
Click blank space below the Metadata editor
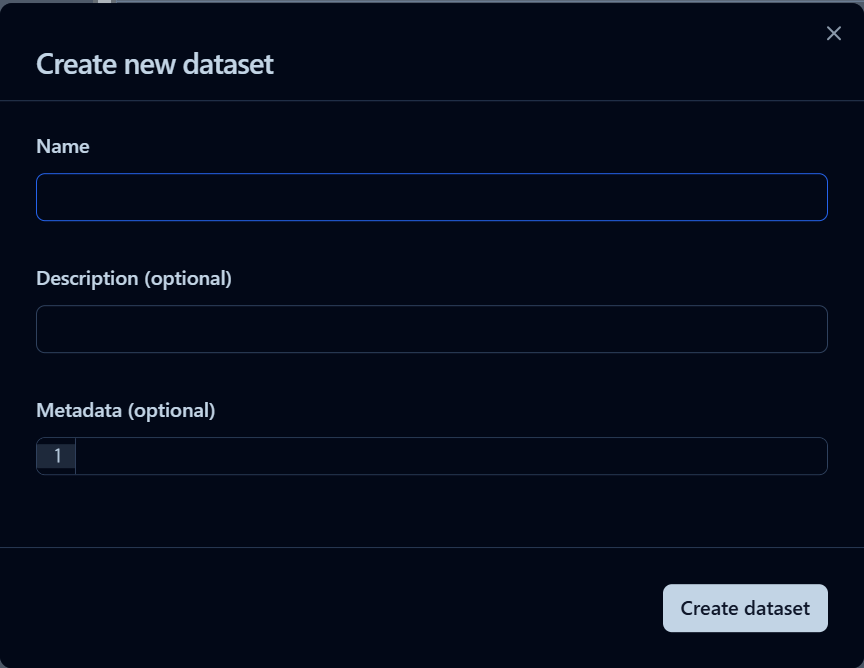(431, 510)
